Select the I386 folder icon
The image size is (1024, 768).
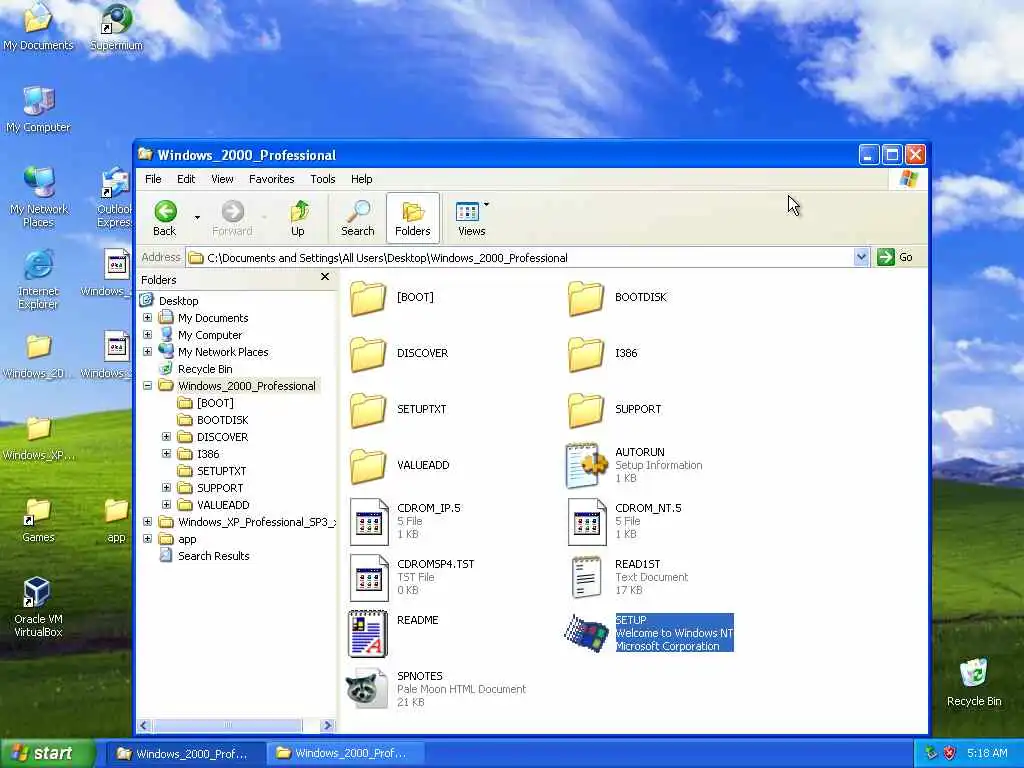tap(586, 355)
